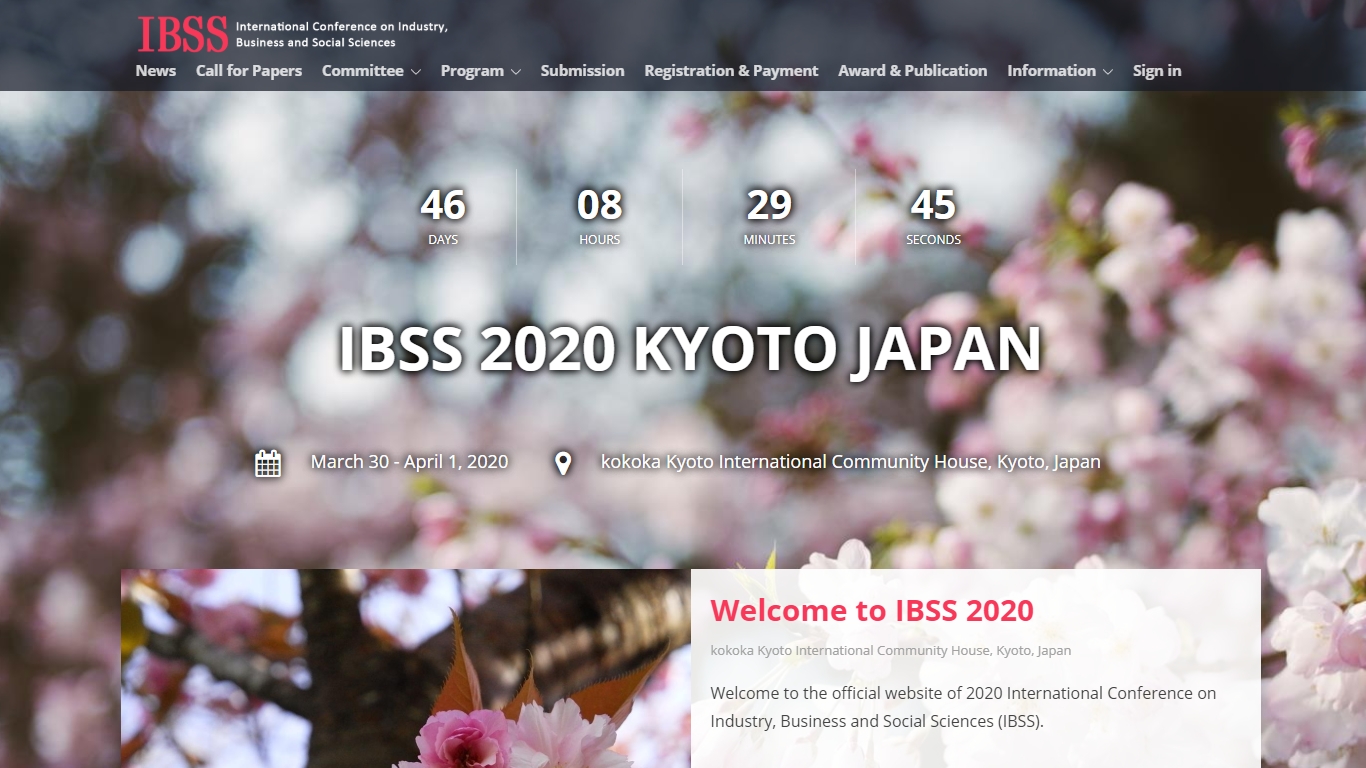Image resolution: width=1366 pixels, height=768 pixels.
Task: Click the grey venue subtitle under Welcome heading
Action: [891, 650]
